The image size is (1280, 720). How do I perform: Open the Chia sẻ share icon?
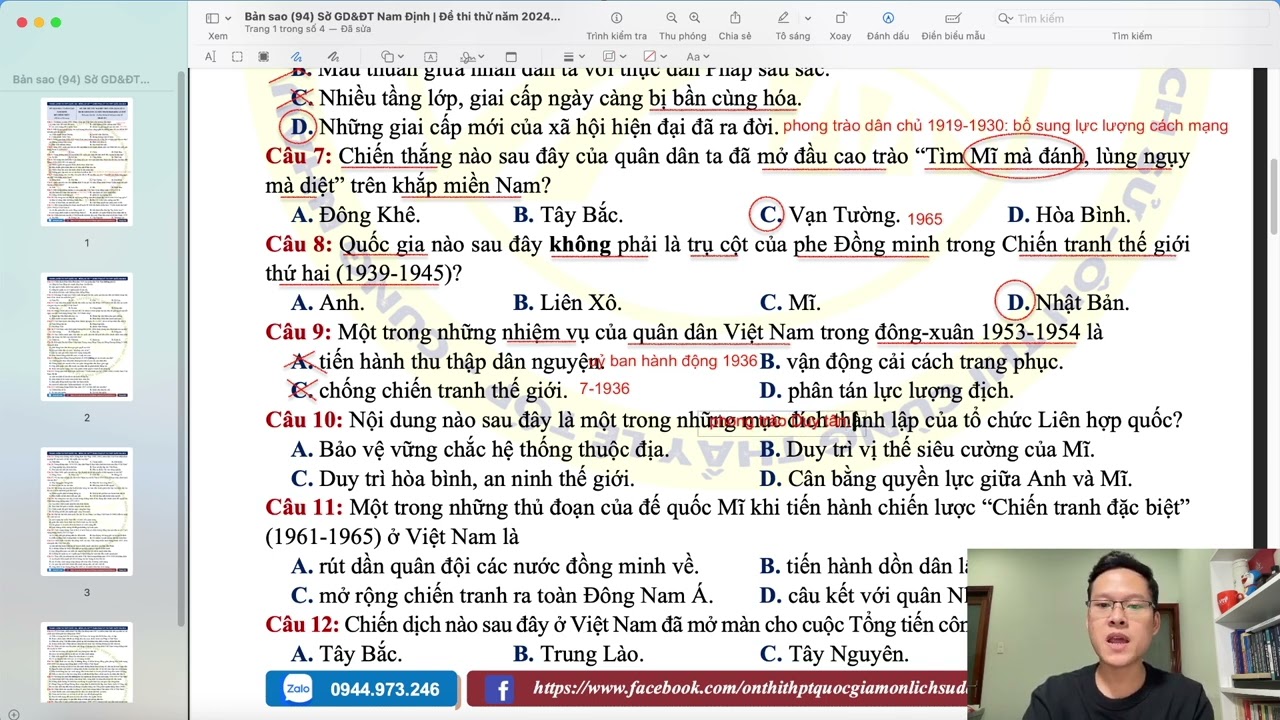tap(735, 18)
